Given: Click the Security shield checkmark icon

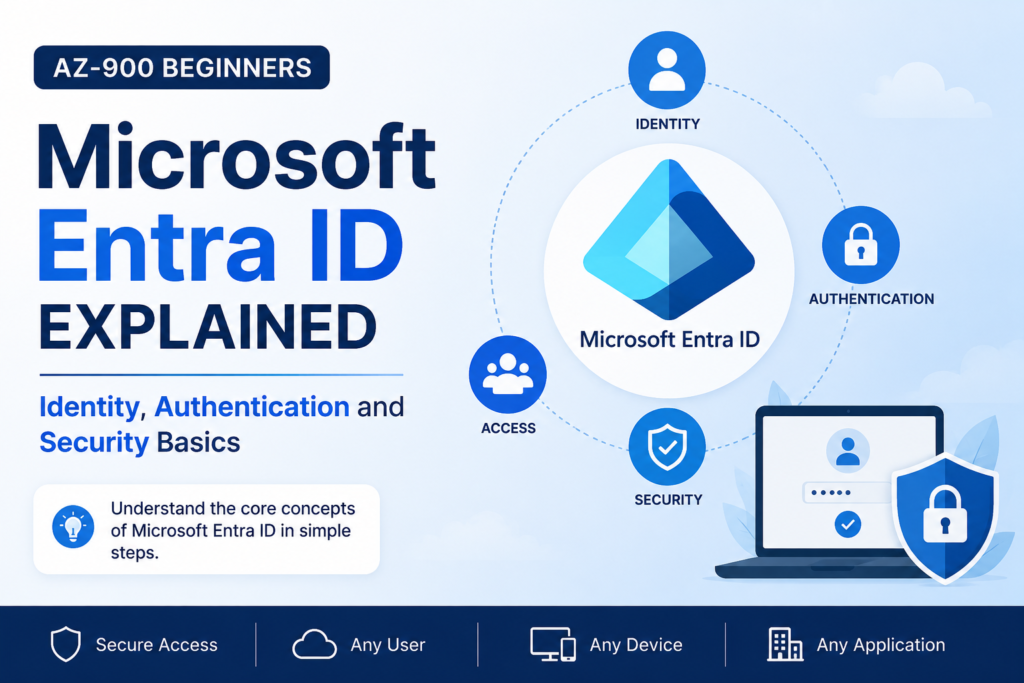Looking at the screenshot, I should [x=667, y=447].
